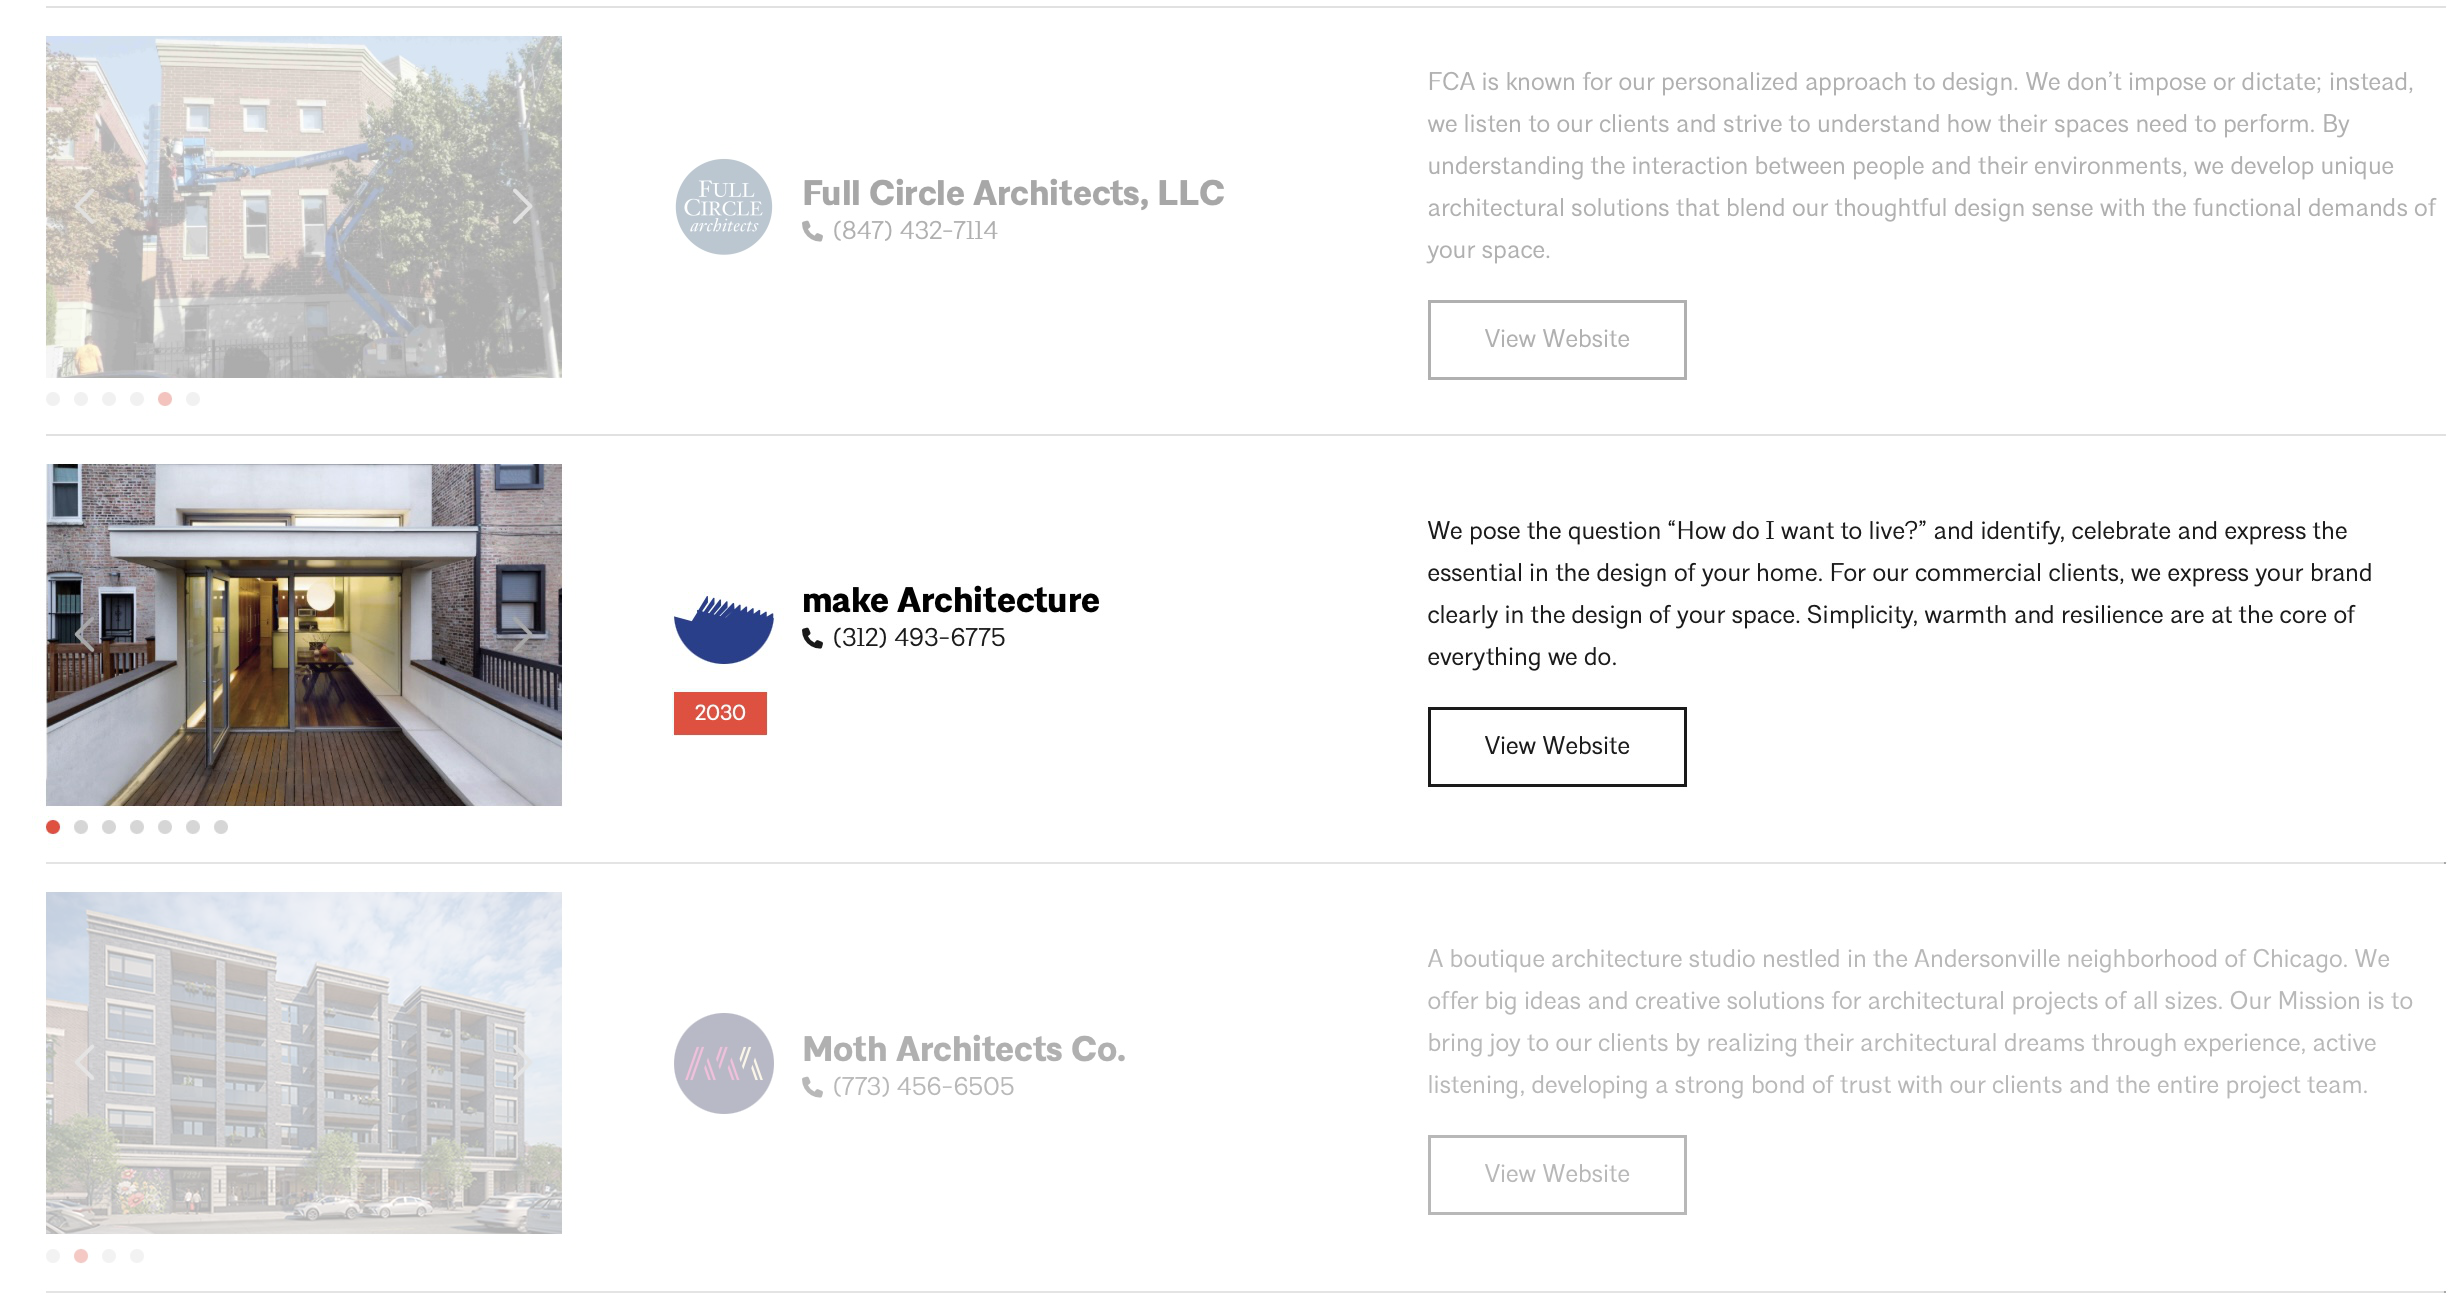Select first dot under Full Circle carousel
Image resolution: width=2456 pixels, height=1304 pixels.
(53, 399)
